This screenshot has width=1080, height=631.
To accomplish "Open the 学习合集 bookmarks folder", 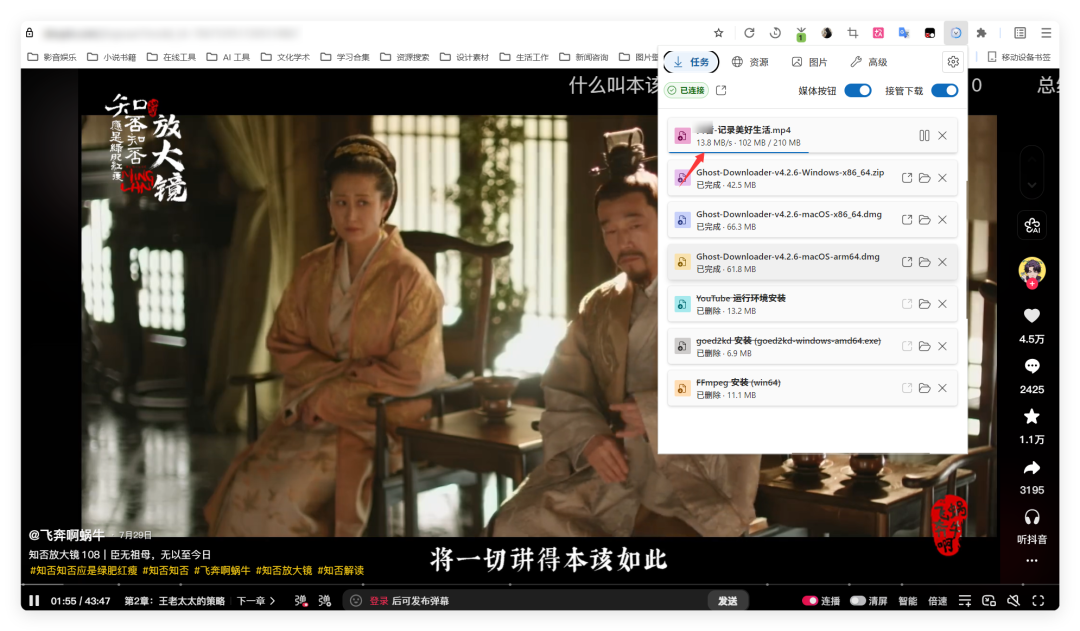I will coord(345,57).
